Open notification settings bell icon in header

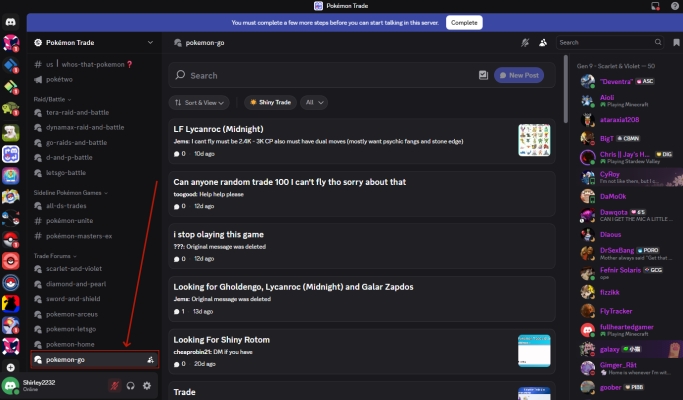pyautogui.click(x=525, y=43)
